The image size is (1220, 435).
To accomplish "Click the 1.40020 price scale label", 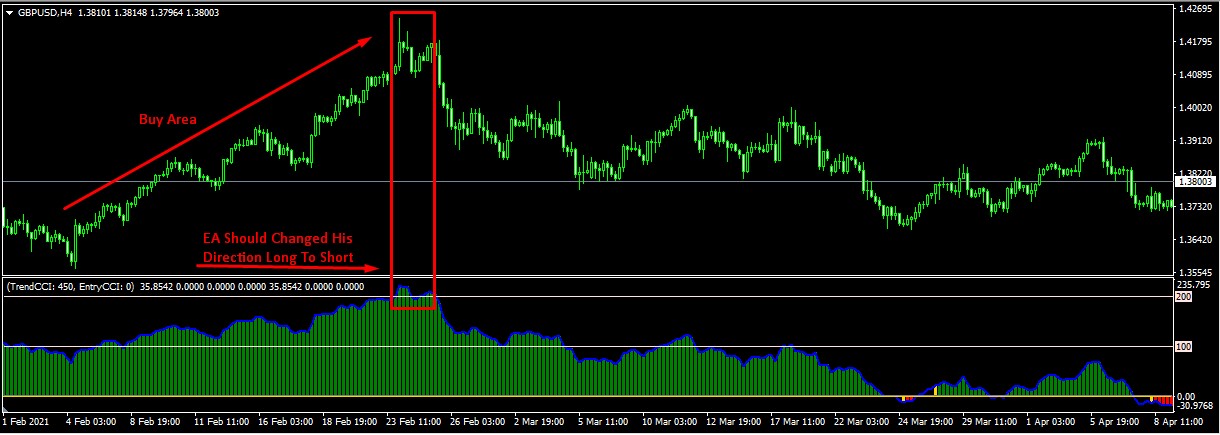I will (x=1193, y=108).
